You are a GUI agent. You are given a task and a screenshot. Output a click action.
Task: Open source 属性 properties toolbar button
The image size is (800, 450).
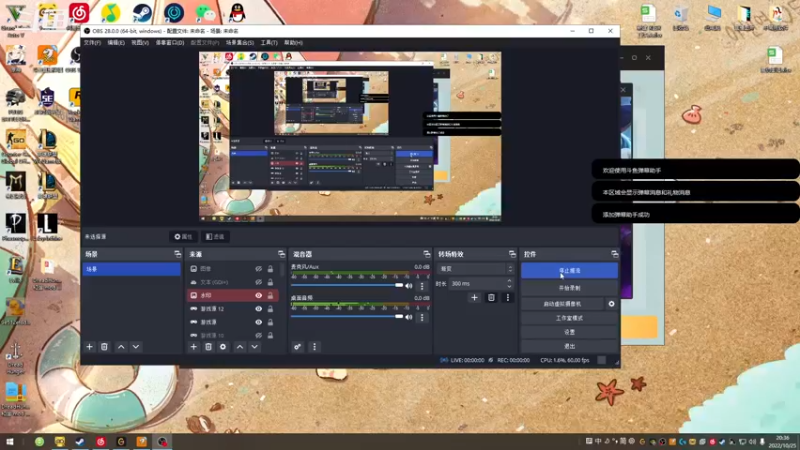(x=183, y=237)
